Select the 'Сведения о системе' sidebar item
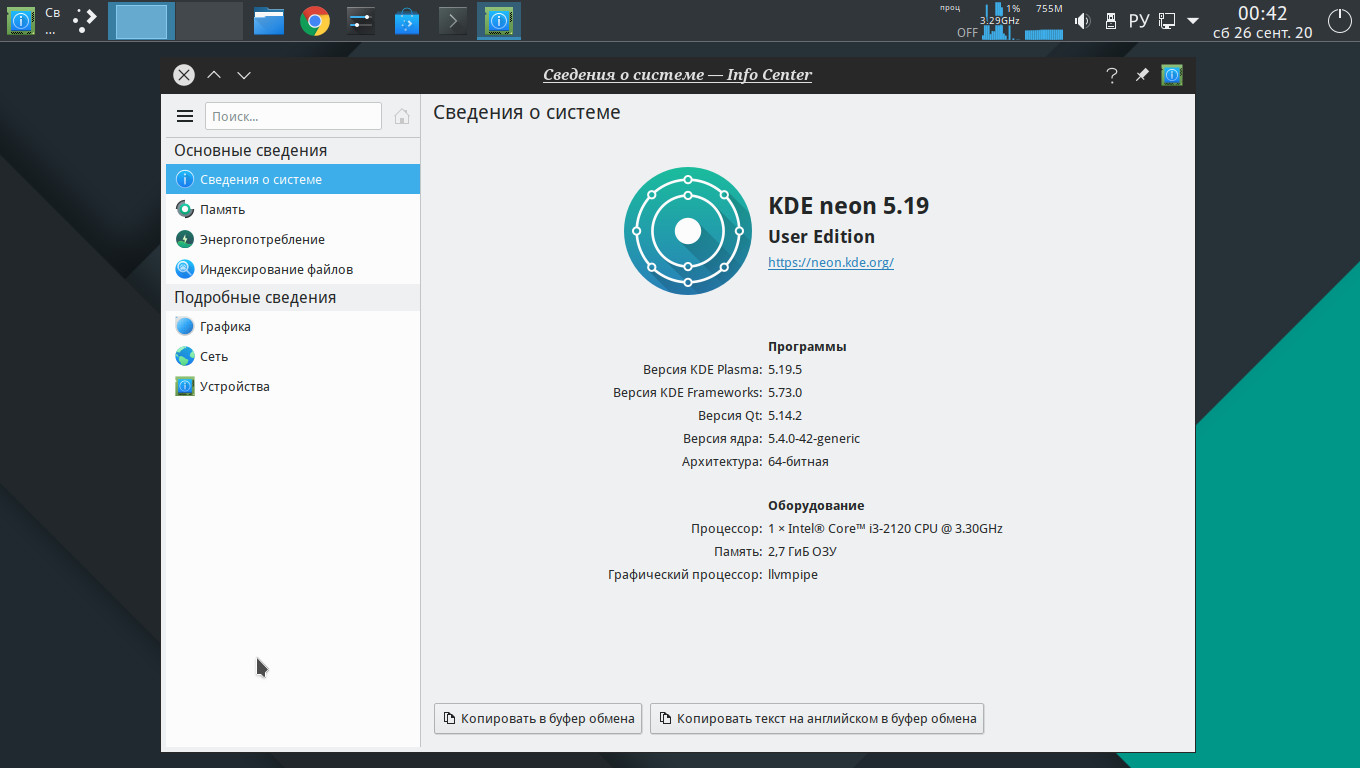 293,179
